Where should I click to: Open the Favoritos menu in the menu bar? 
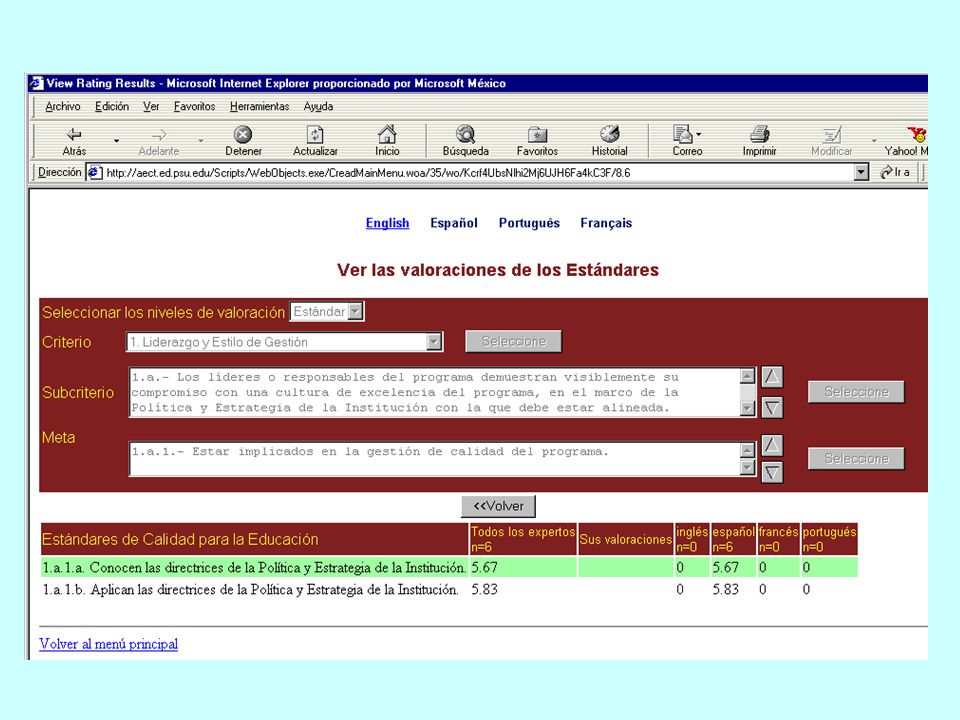[194, 107]
